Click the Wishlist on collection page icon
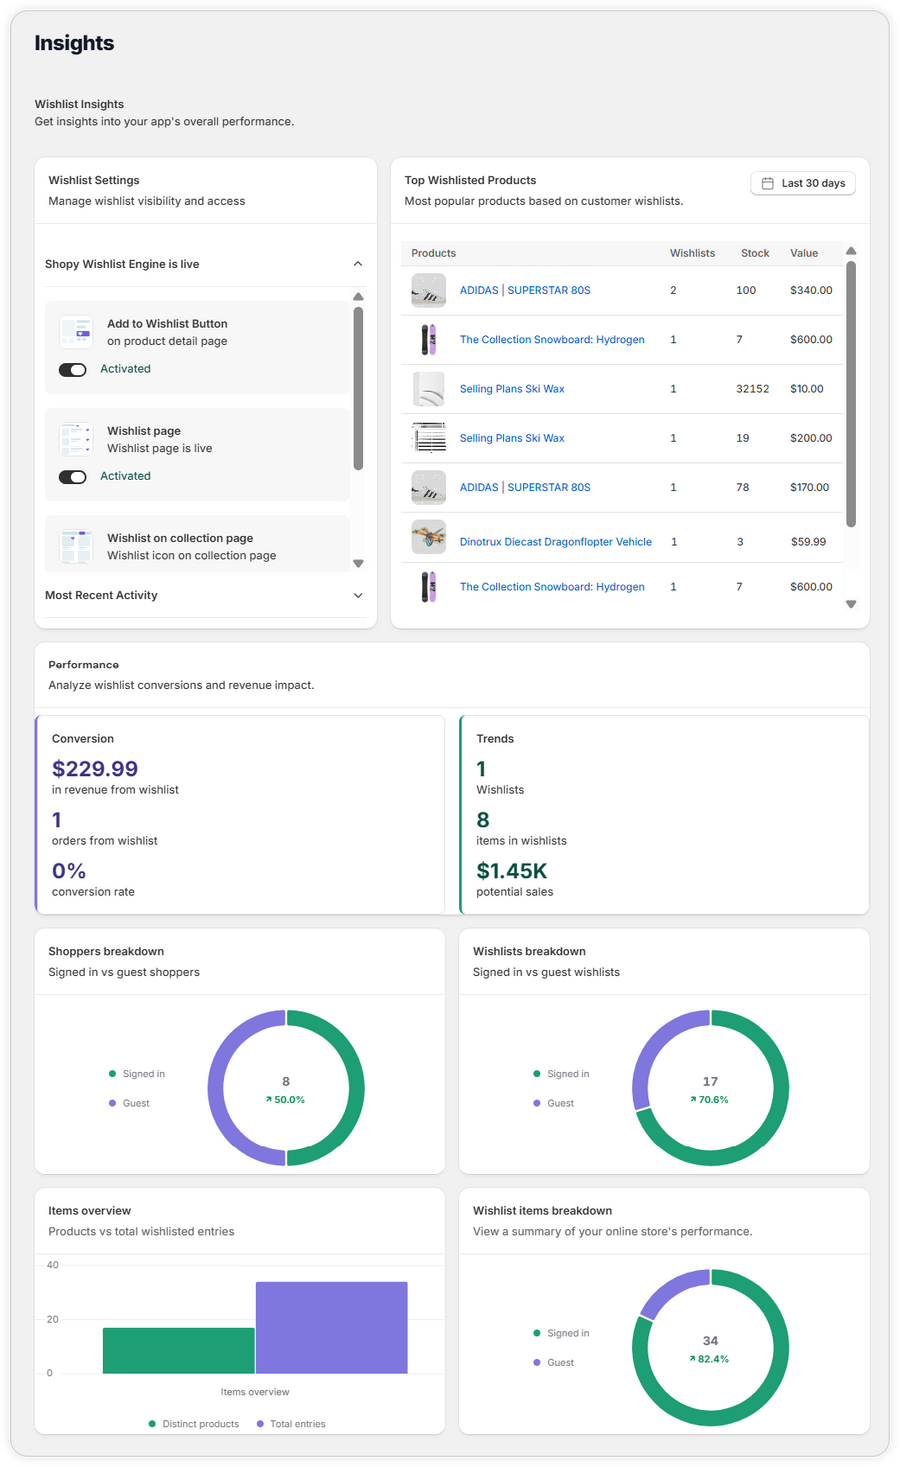Image resolution: width=900 pixels, height=1467 pixels. coord(76,546)
